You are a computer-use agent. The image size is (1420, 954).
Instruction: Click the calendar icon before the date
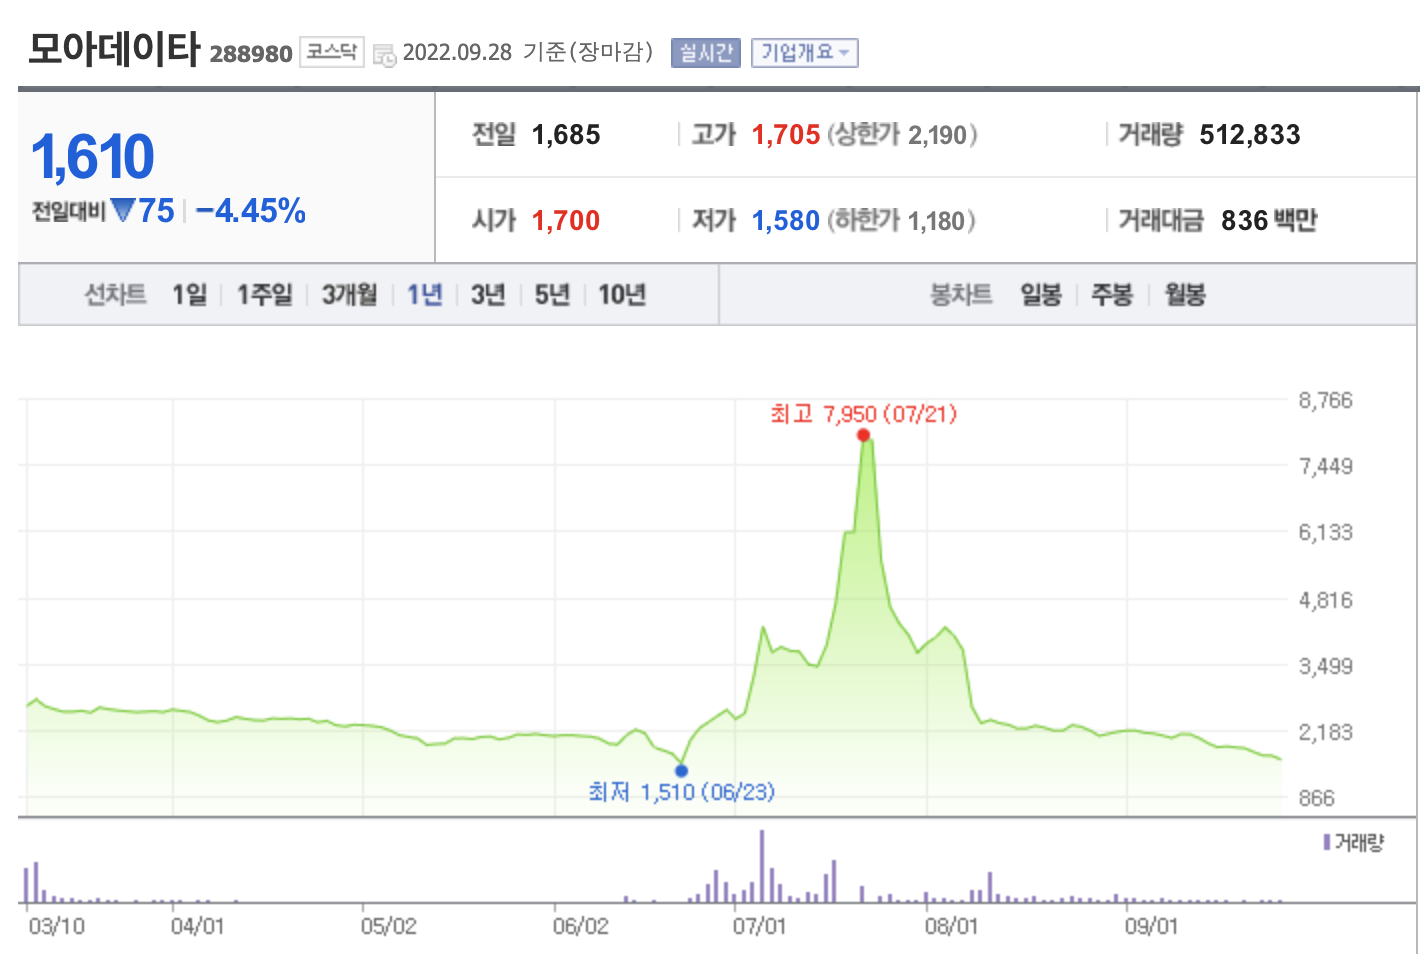click(385, 56)
